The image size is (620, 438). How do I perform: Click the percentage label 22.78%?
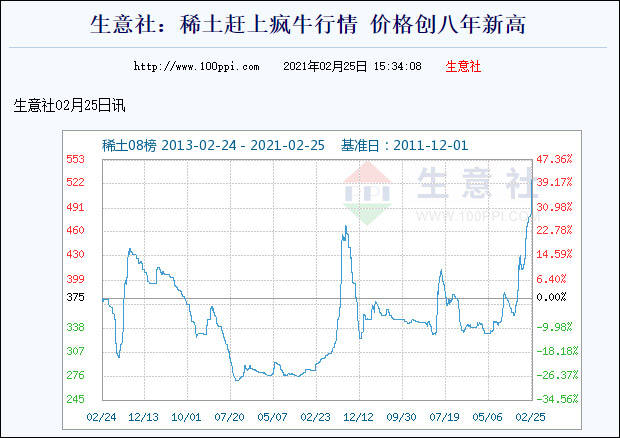tap(554, 230)
